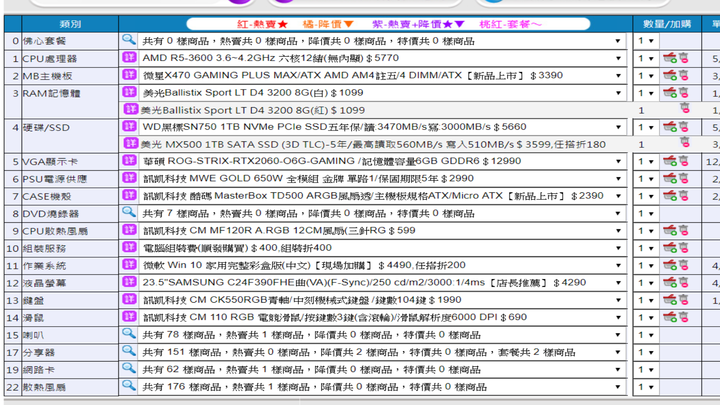Remove 滑鼠 item with red cart icon

point(684,317)
